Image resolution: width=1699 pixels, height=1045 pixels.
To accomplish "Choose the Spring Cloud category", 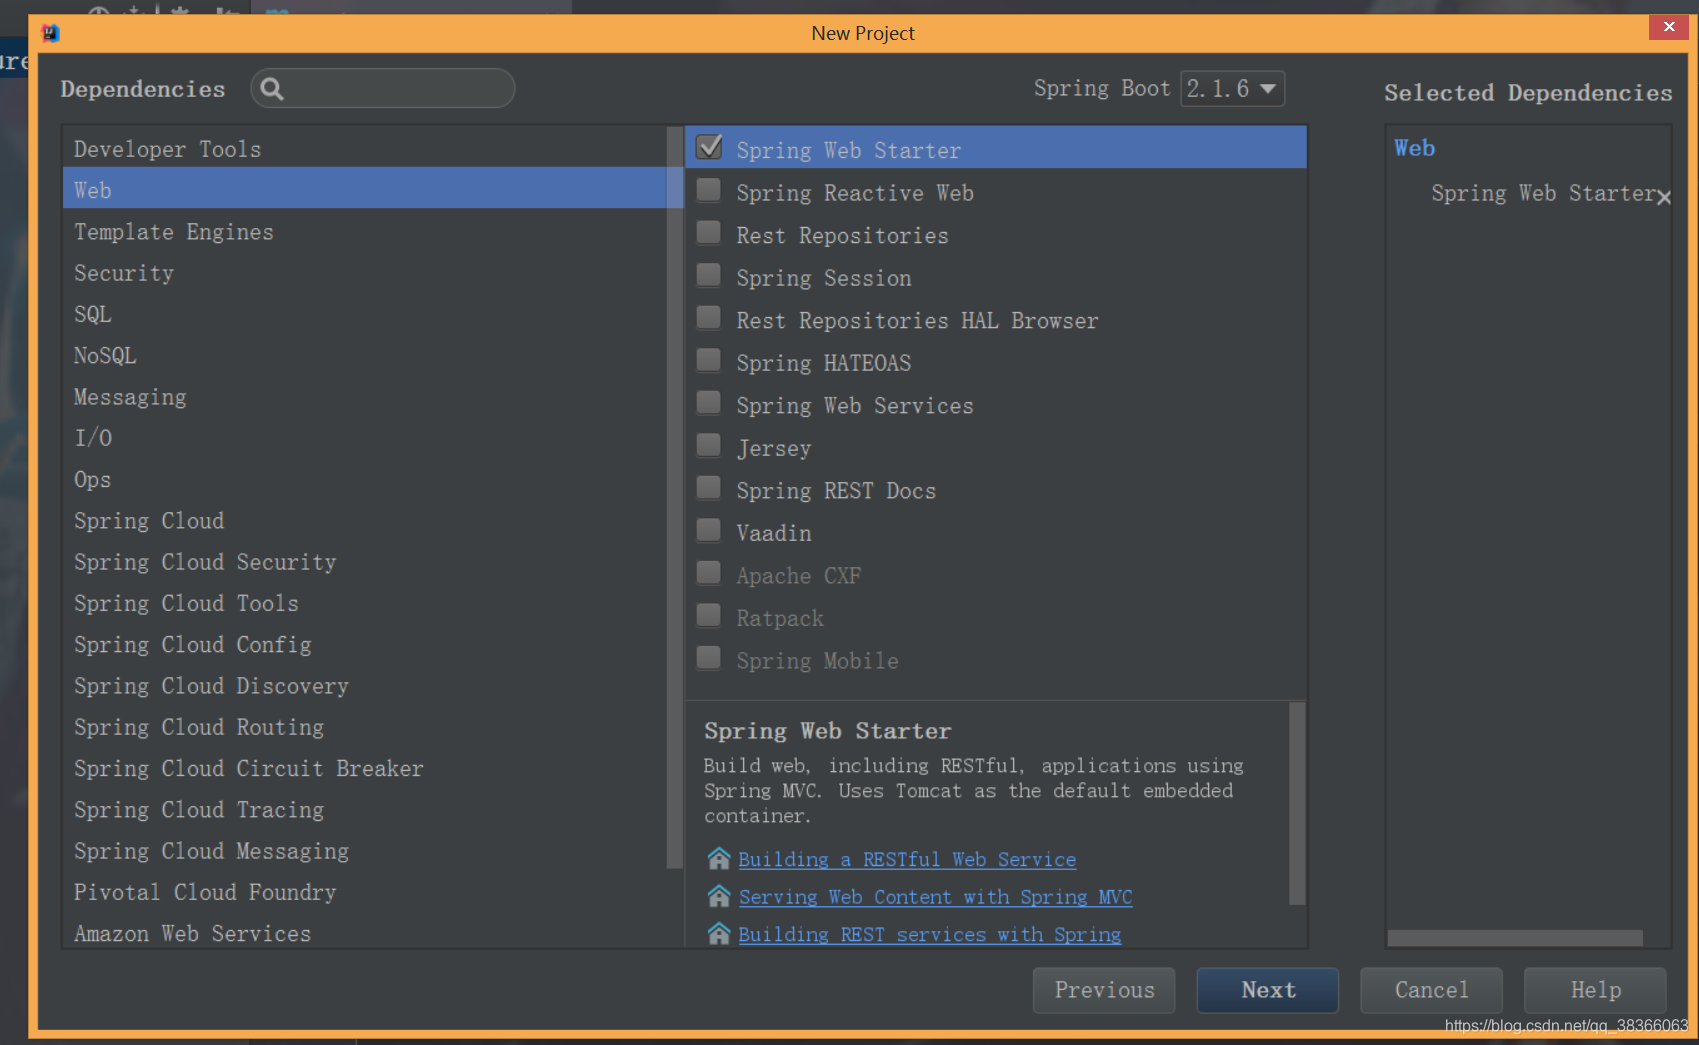I will (x=364, y=521).
